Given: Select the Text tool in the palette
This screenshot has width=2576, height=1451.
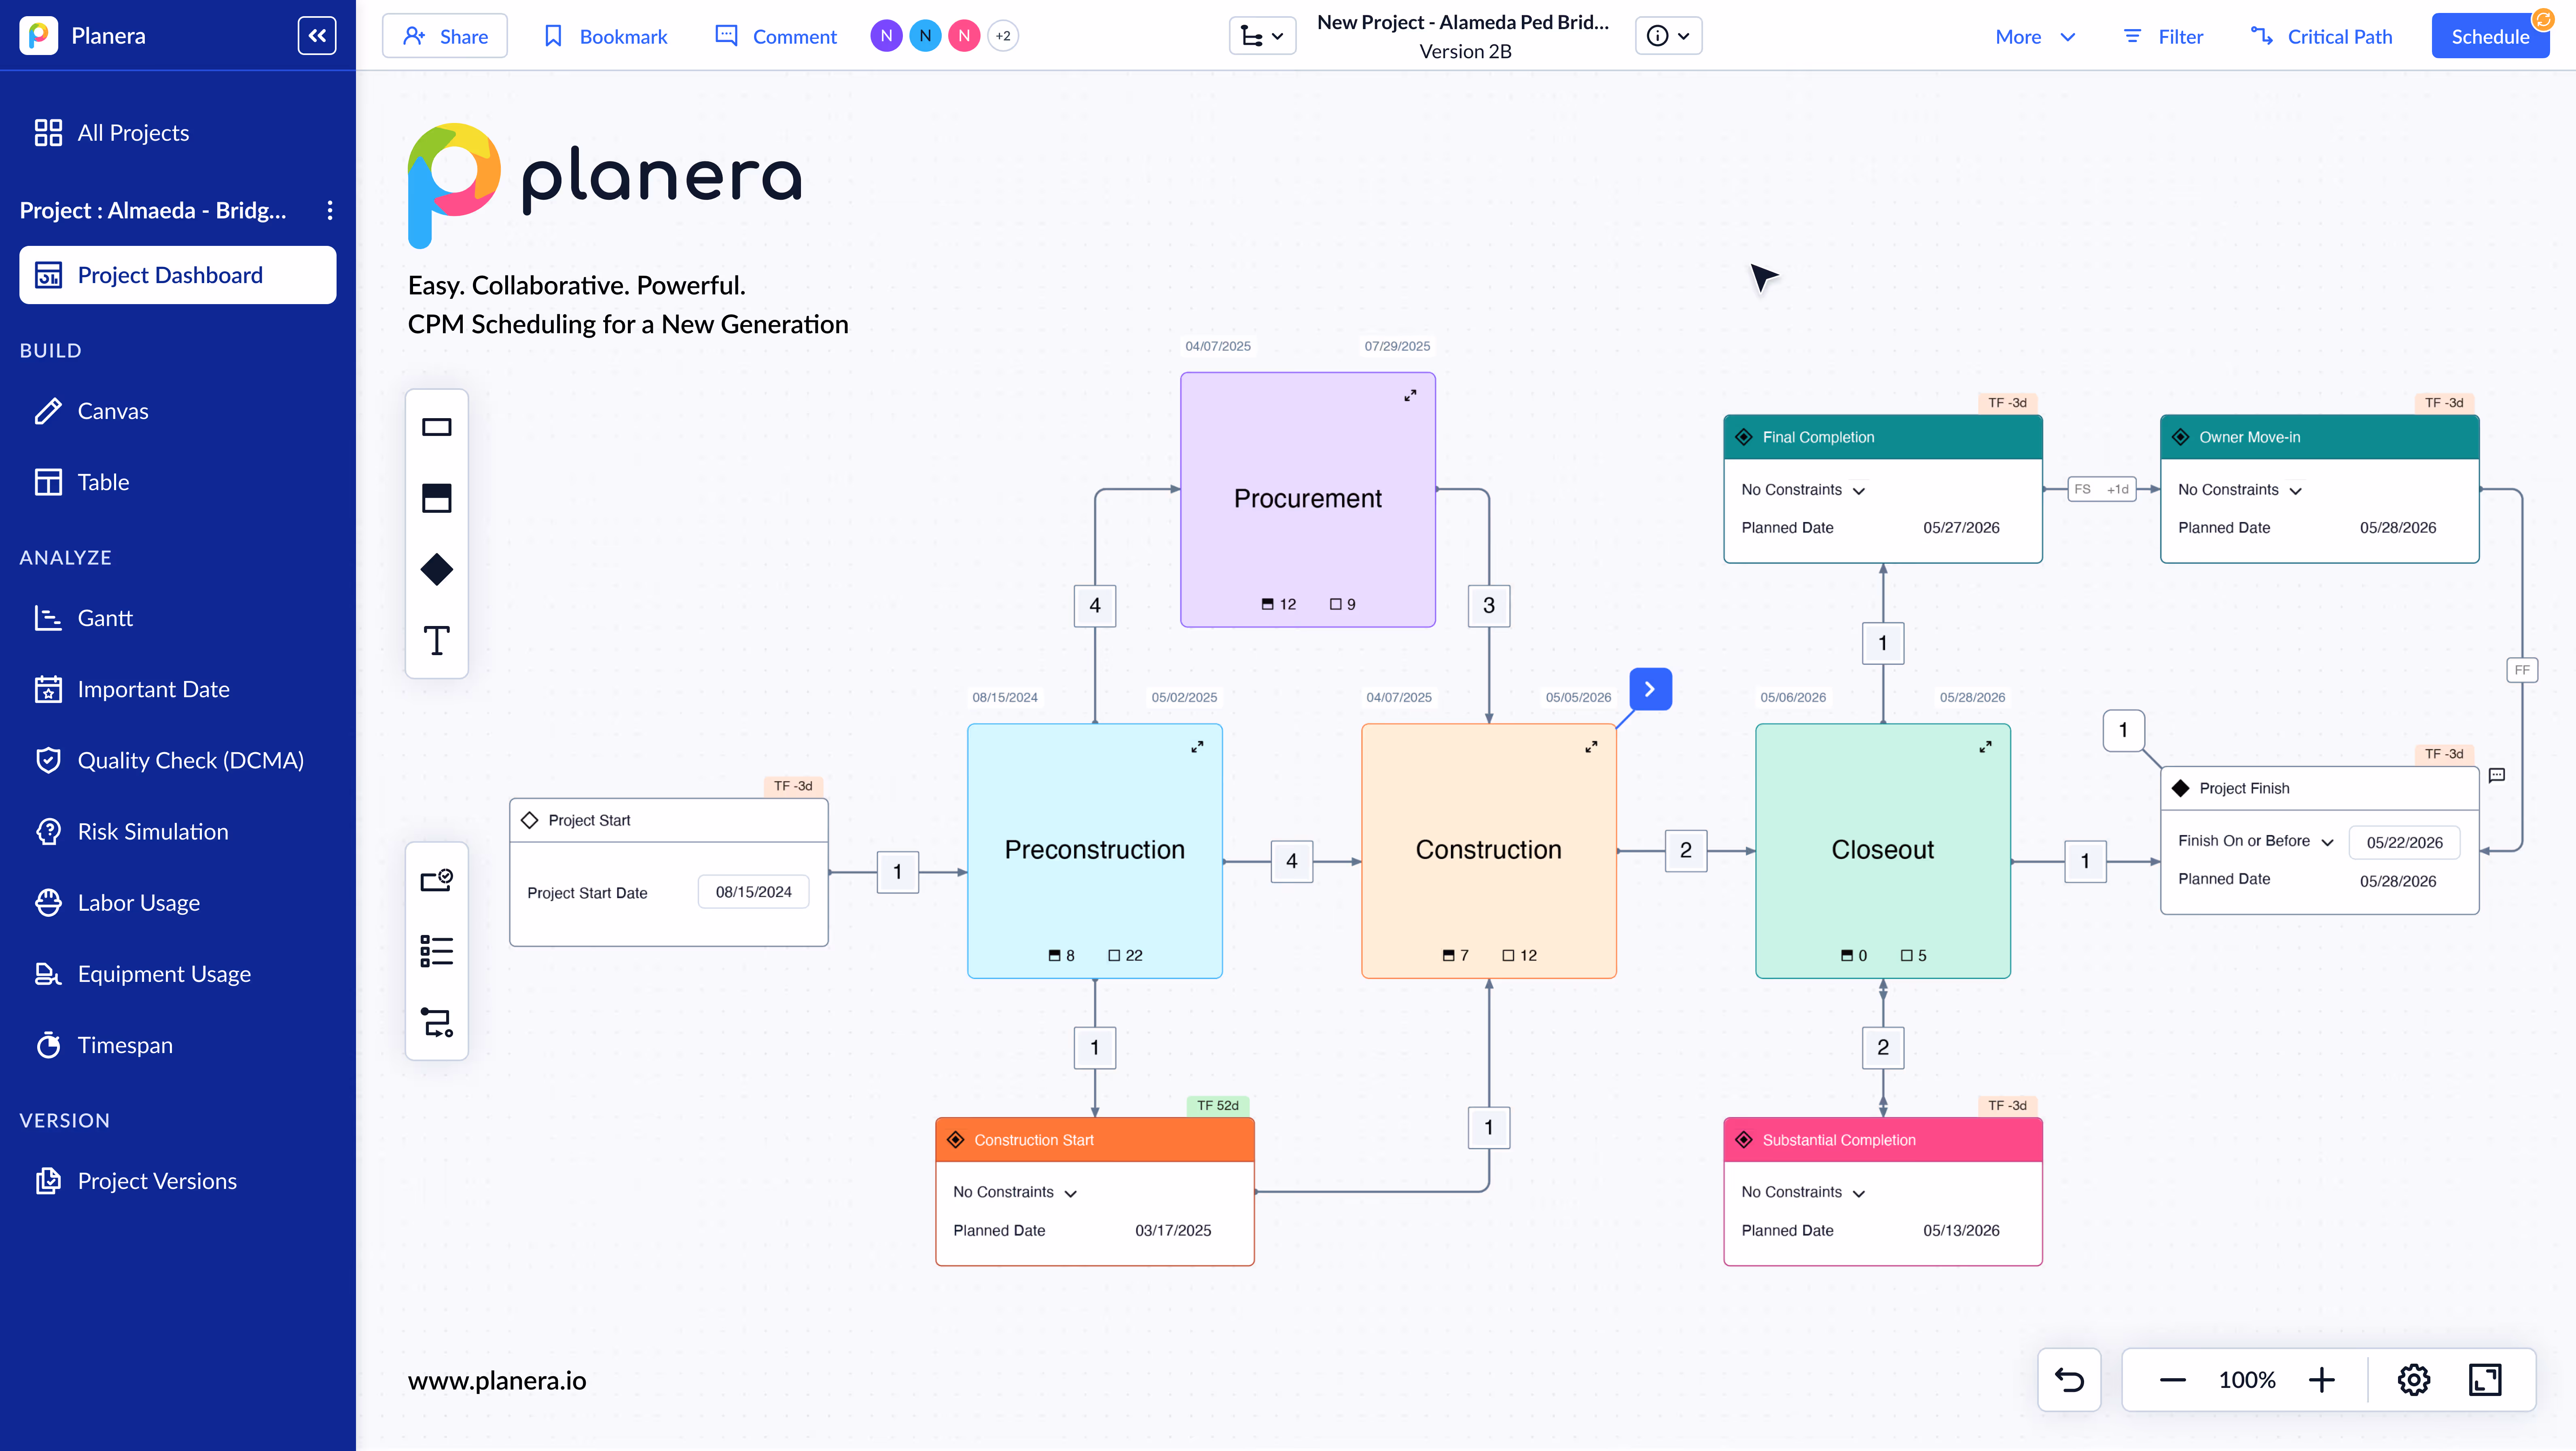Looking at the screenshot, I should pyautogui.click(x=436, y=640).
